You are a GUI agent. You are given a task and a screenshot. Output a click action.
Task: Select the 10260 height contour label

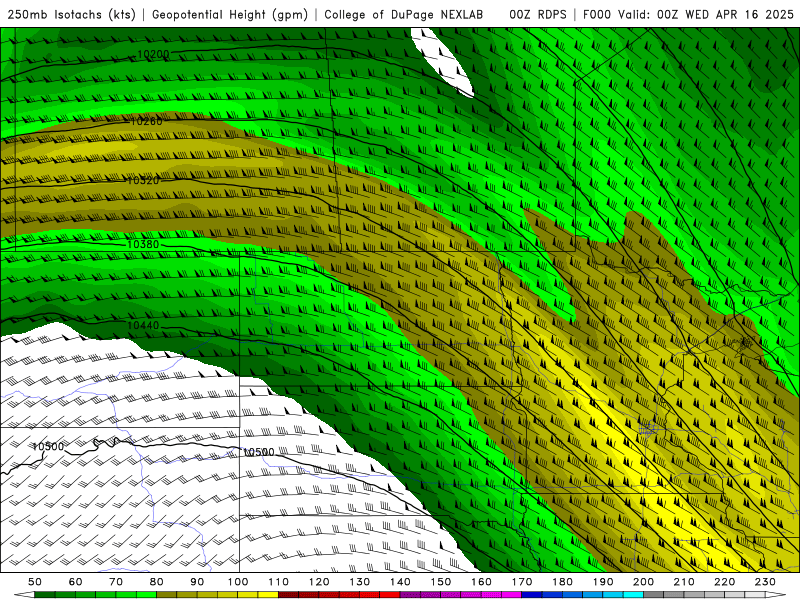146,121
